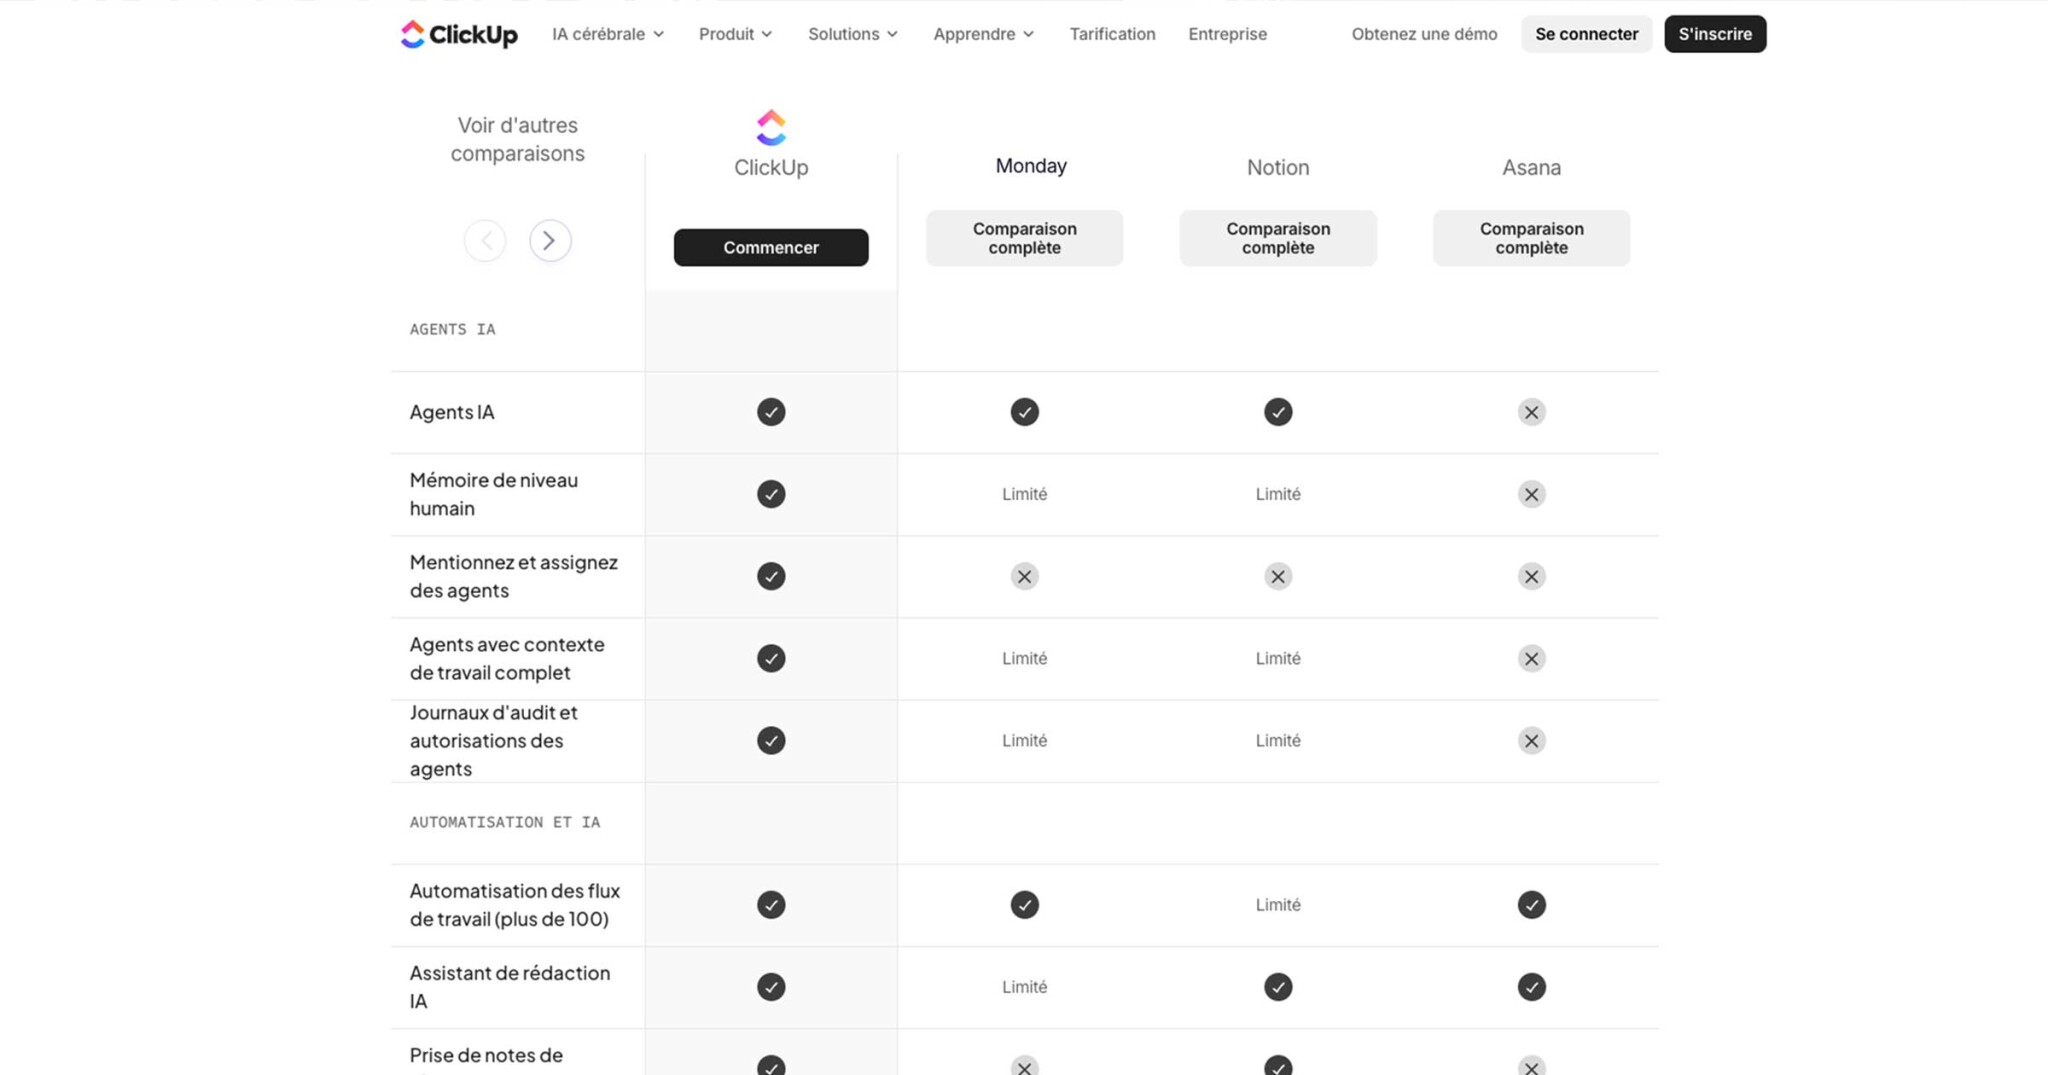Viewport: 2048px width, 1075px height.
Task: Click the Notion column heading
Action: tap(1278, 167)
